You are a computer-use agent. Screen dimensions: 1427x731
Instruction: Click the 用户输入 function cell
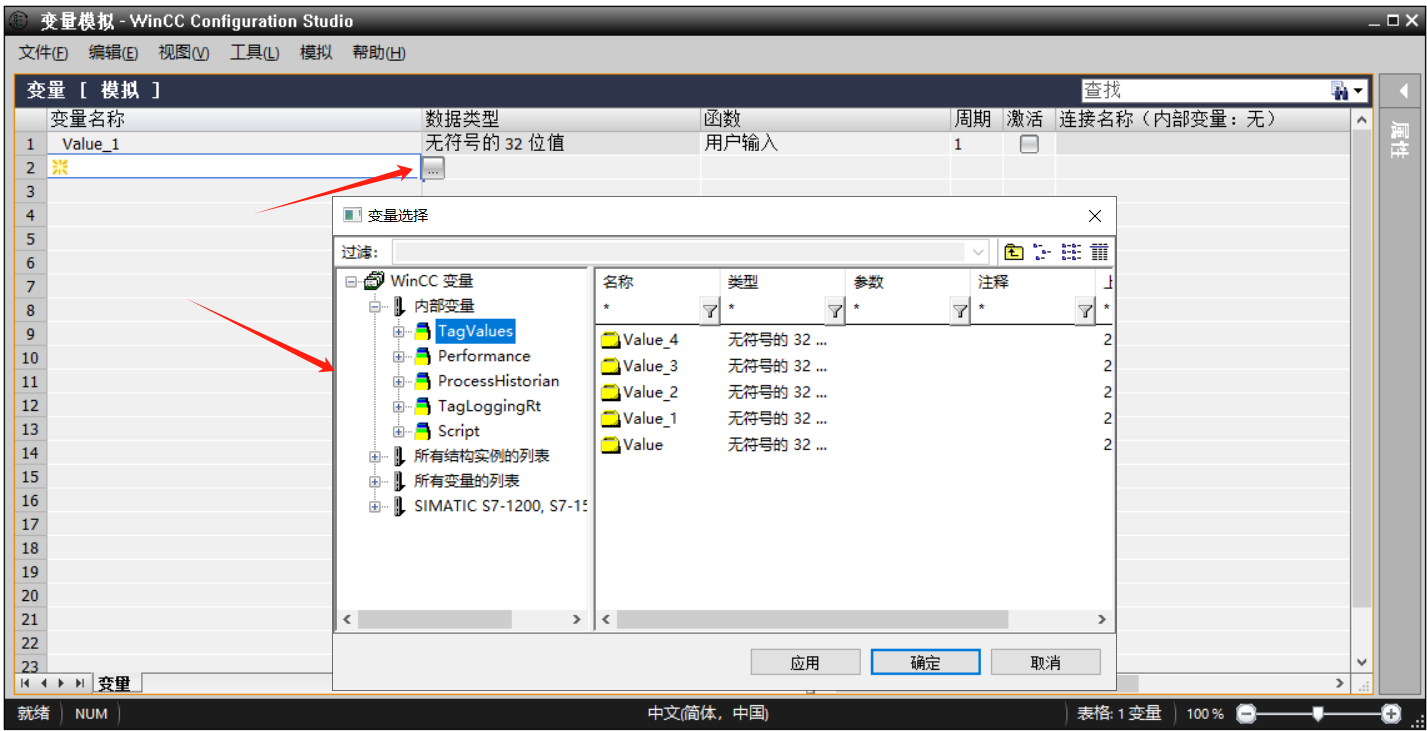825,144
